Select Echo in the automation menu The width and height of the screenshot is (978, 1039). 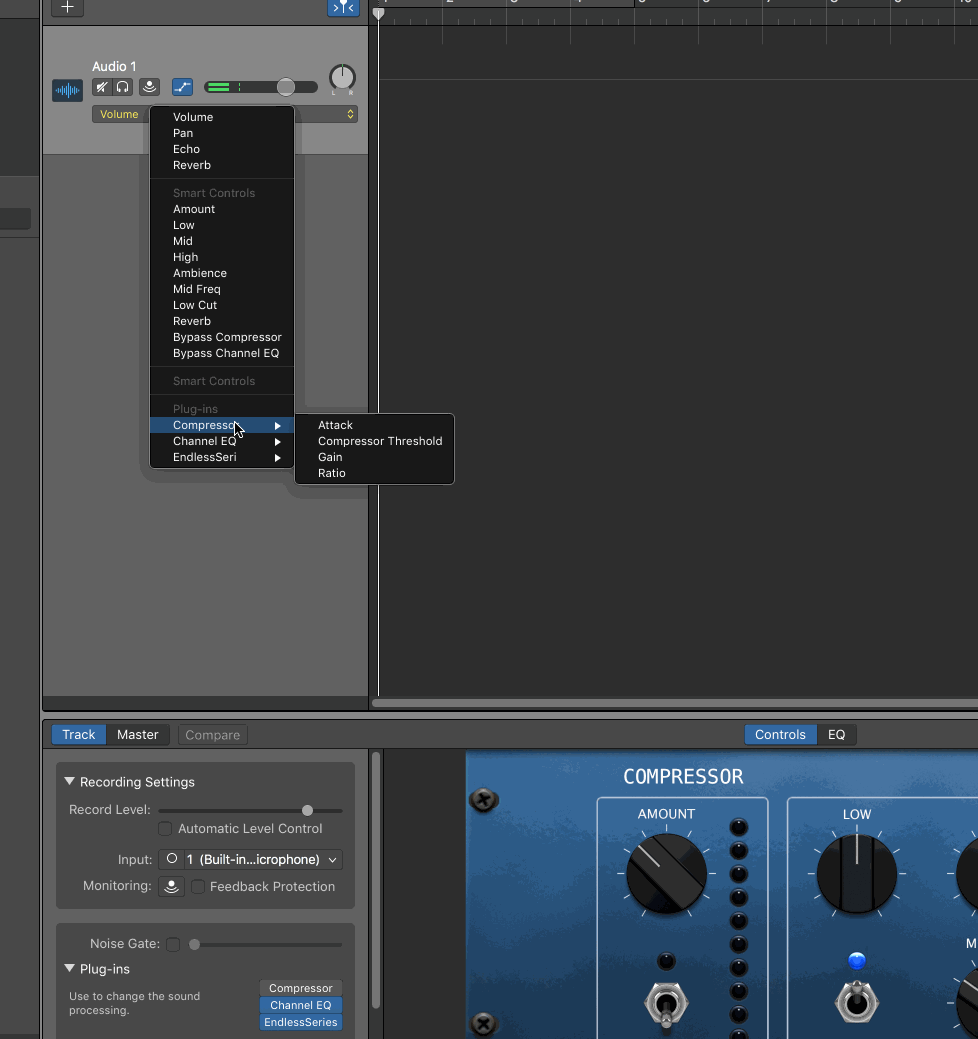222,149
